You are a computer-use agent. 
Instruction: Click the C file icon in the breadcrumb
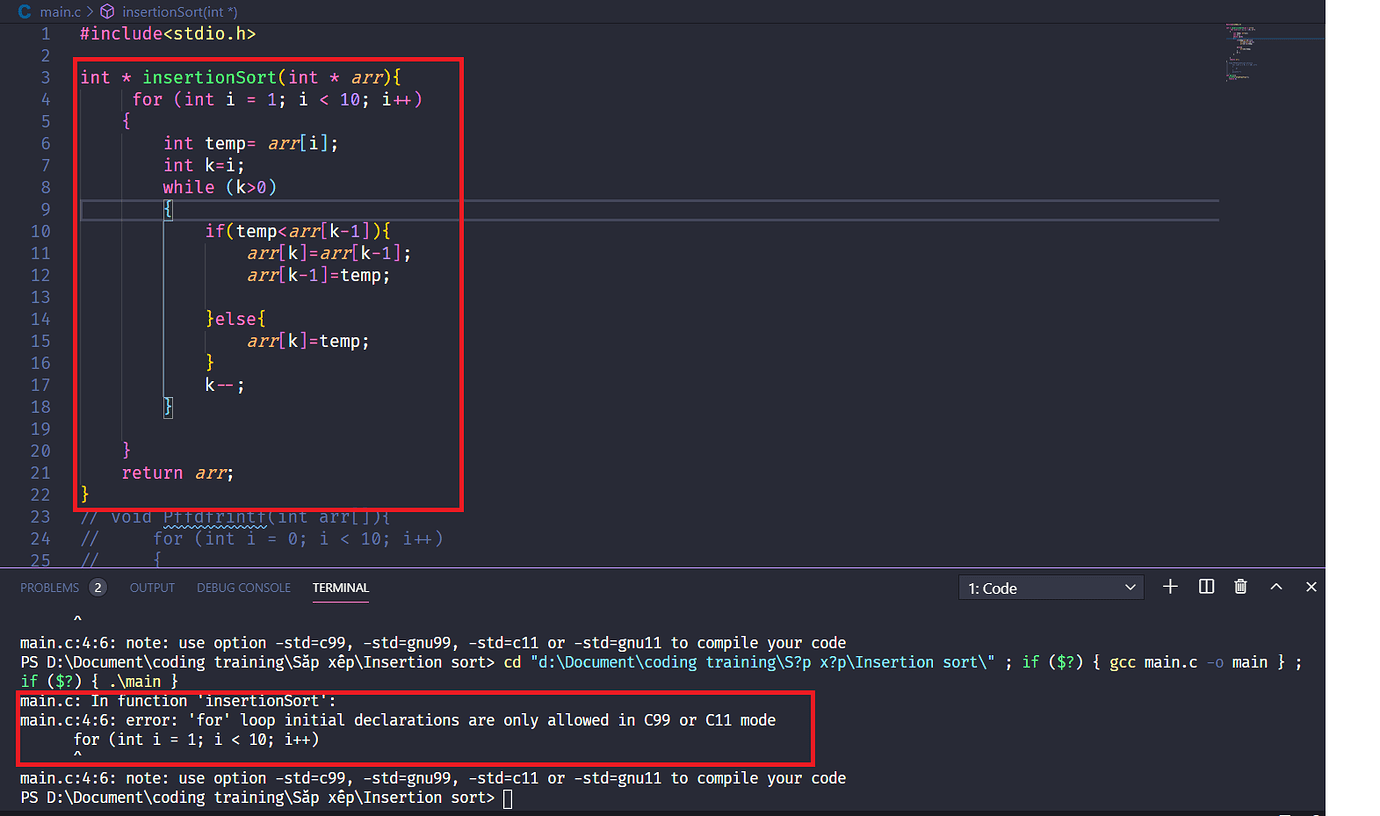pyautogui.click(x=24, y=12)
